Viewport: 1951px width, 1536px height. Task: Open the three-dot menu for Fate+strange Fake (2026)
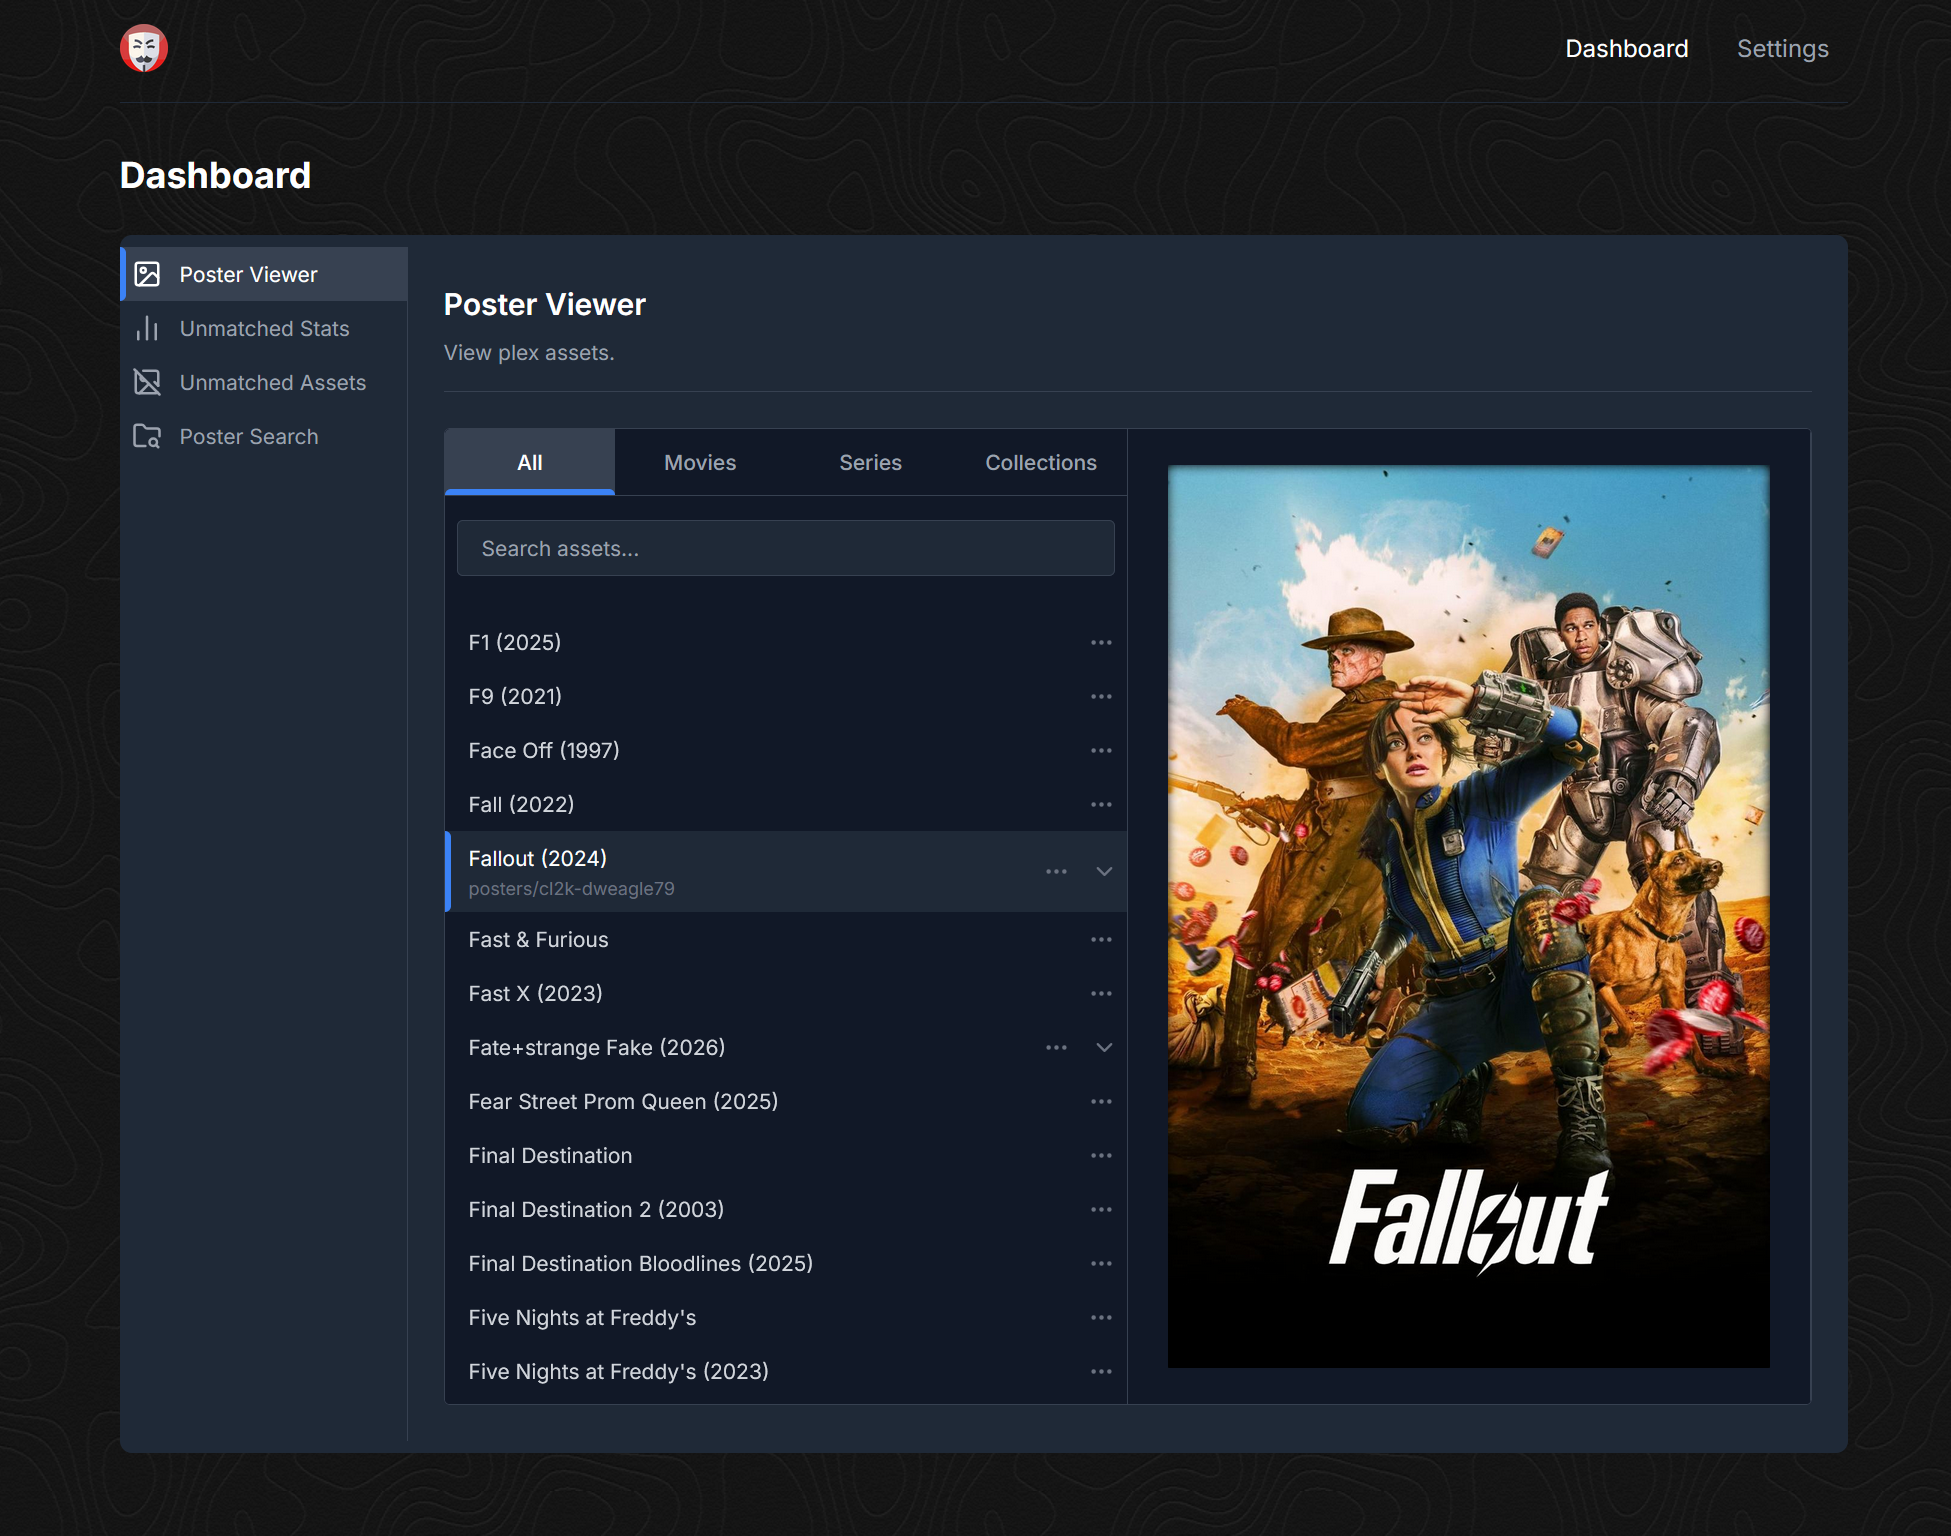(1056, 1047)
